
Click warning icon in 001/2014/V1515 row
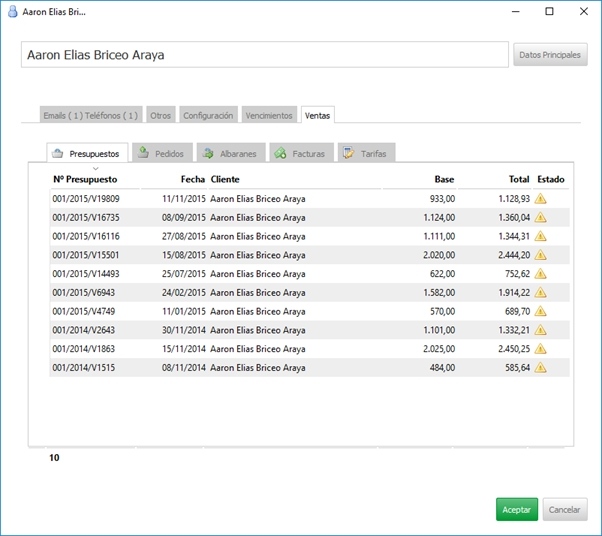[540, 368]
